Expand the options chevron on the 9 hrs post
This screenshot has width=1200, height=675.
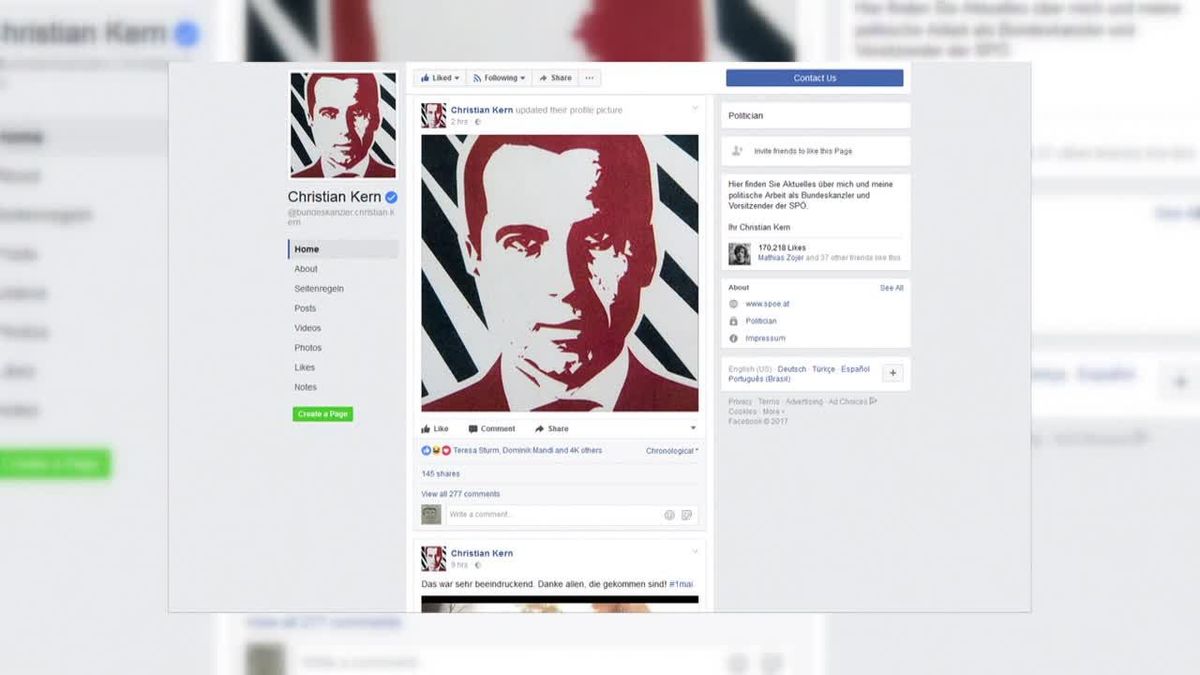[695, 551]
